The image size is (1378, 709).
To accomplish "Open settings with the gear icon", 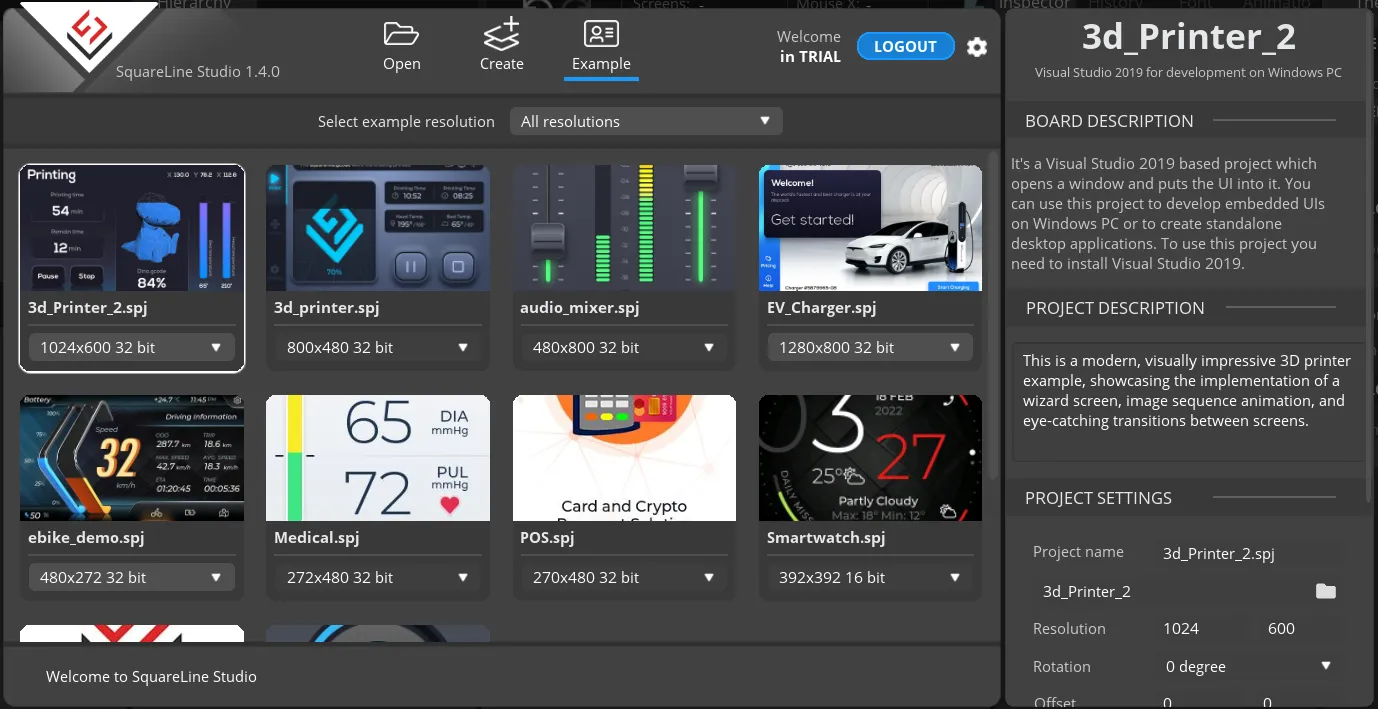I will coord(977,47).
